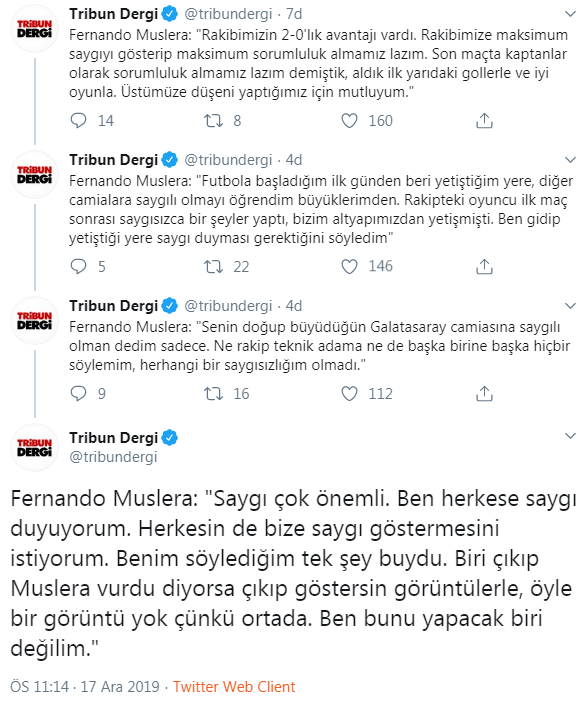Retweet the tweet with 16 retweets
Image resolution: width=587 pixels, height=704 pixels.
(213, 393)
